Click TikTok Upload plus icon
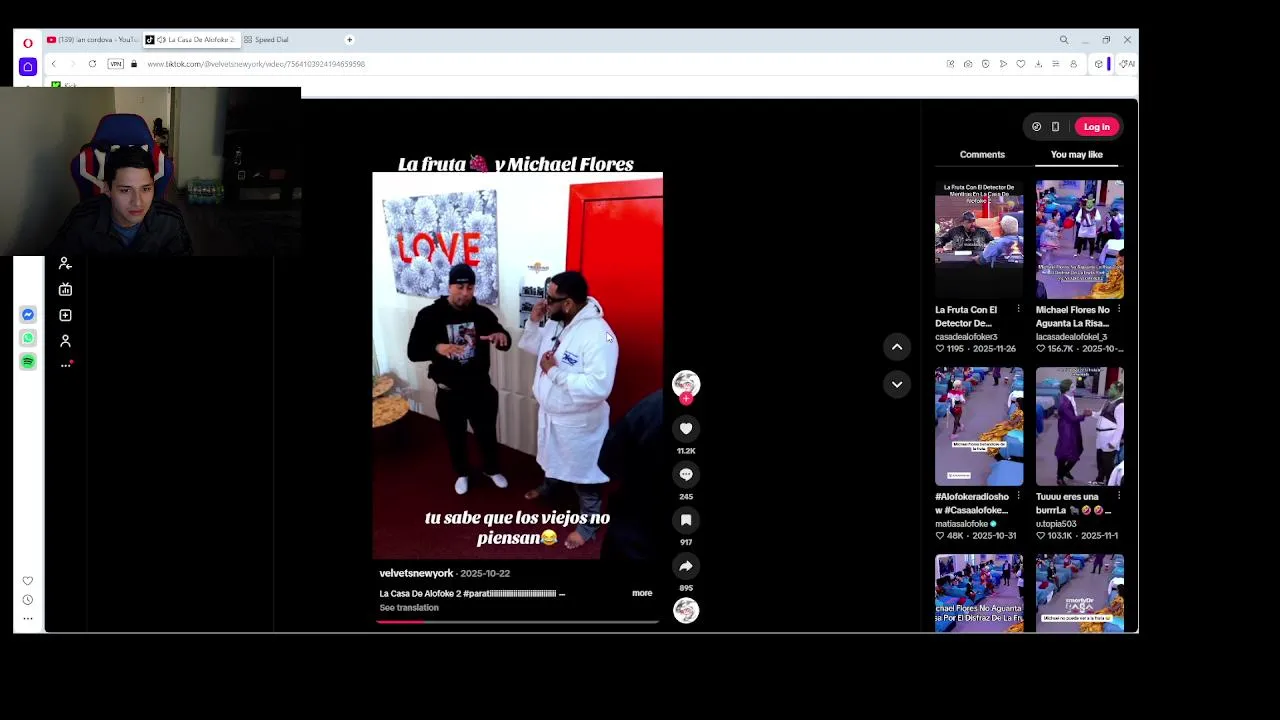The image size is (1280, 720). pyautogui.click(x=65, y=315)
